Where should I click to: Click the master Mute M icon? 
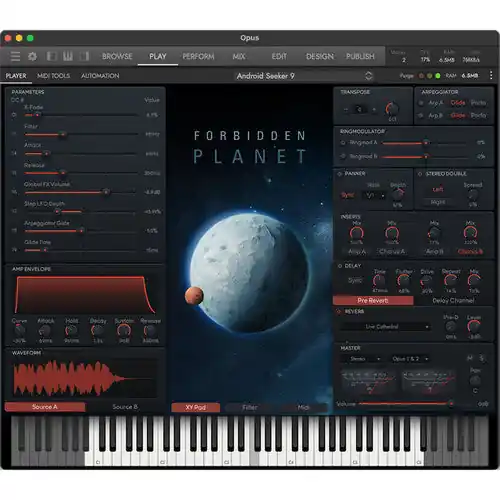pyautogui.click(x=470, y=358)
